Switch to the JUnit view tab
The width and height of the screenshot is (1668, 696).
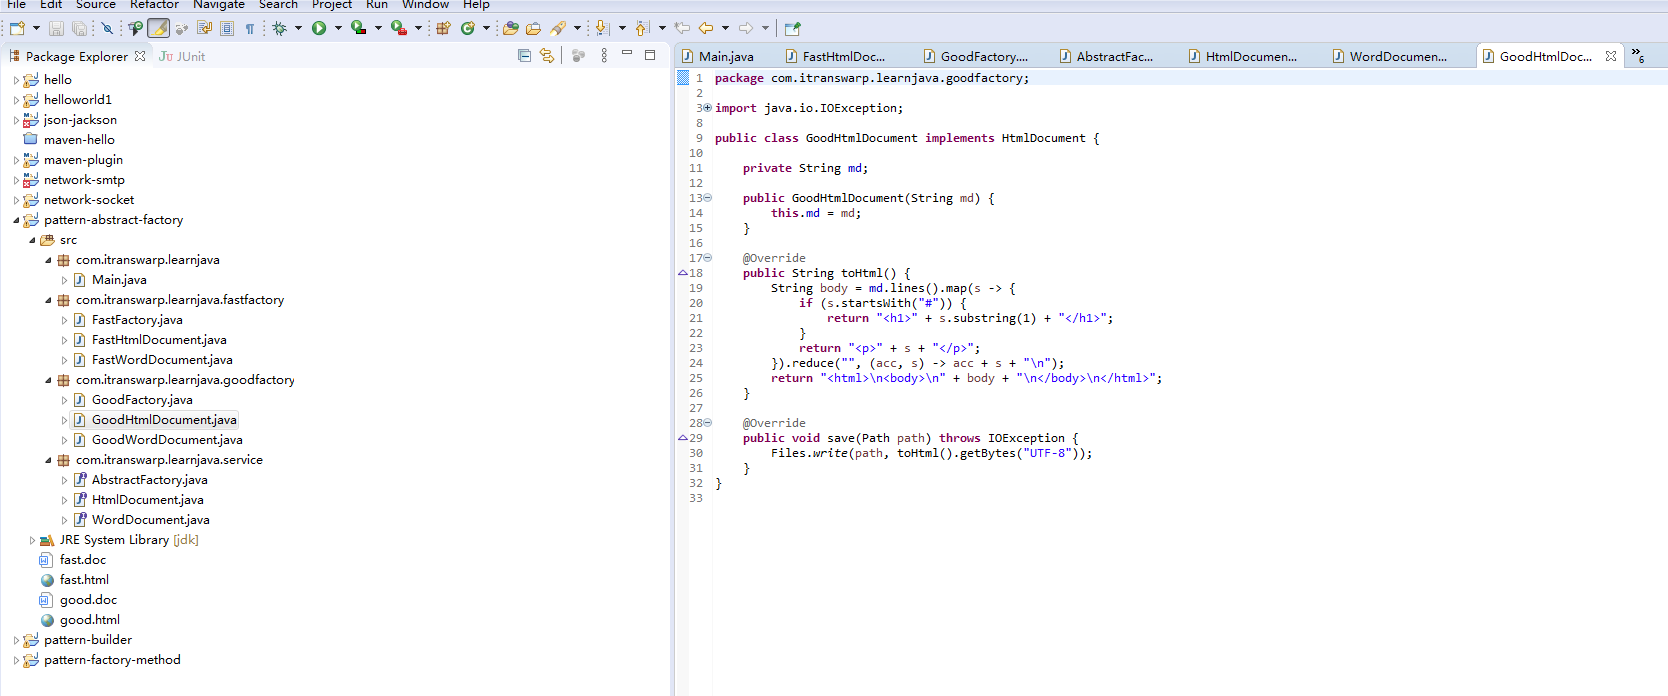point(182,57)
